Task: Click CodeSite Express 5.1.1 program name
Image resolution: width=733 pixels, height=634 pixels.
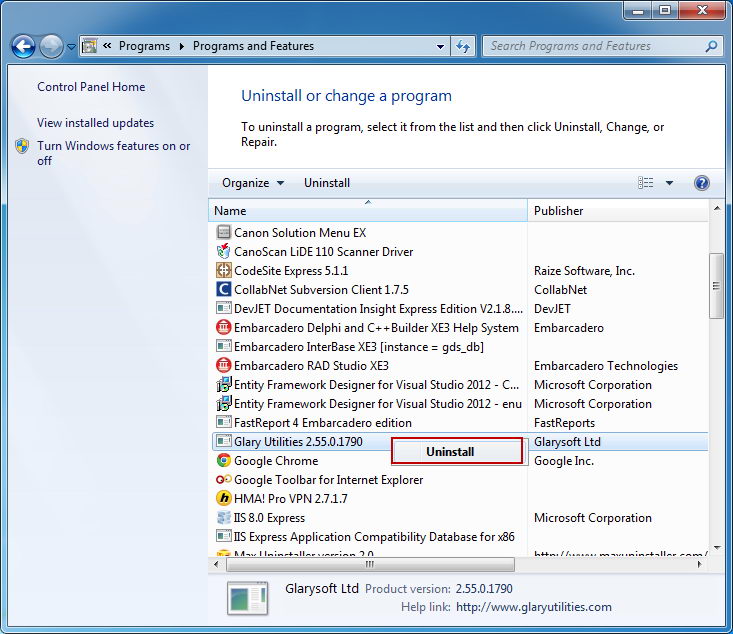Action: point(291,271)
